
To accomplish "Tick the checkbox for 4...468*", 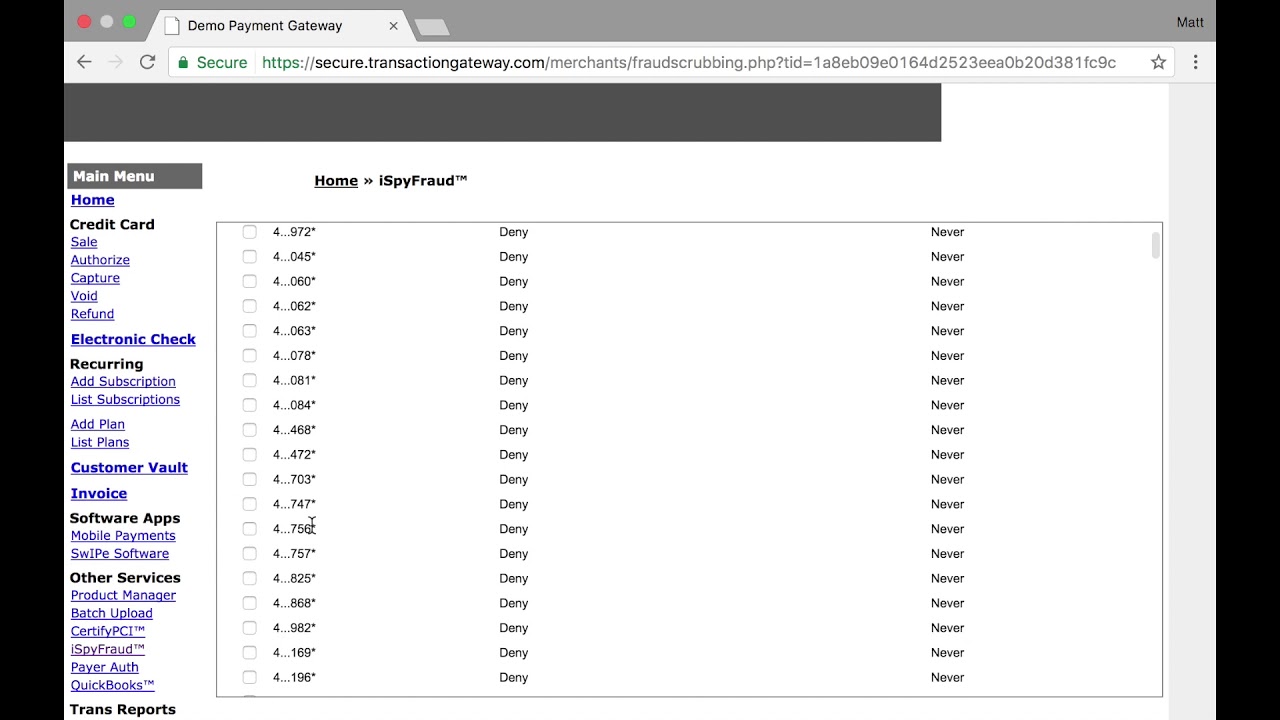I will coord(250,430).
